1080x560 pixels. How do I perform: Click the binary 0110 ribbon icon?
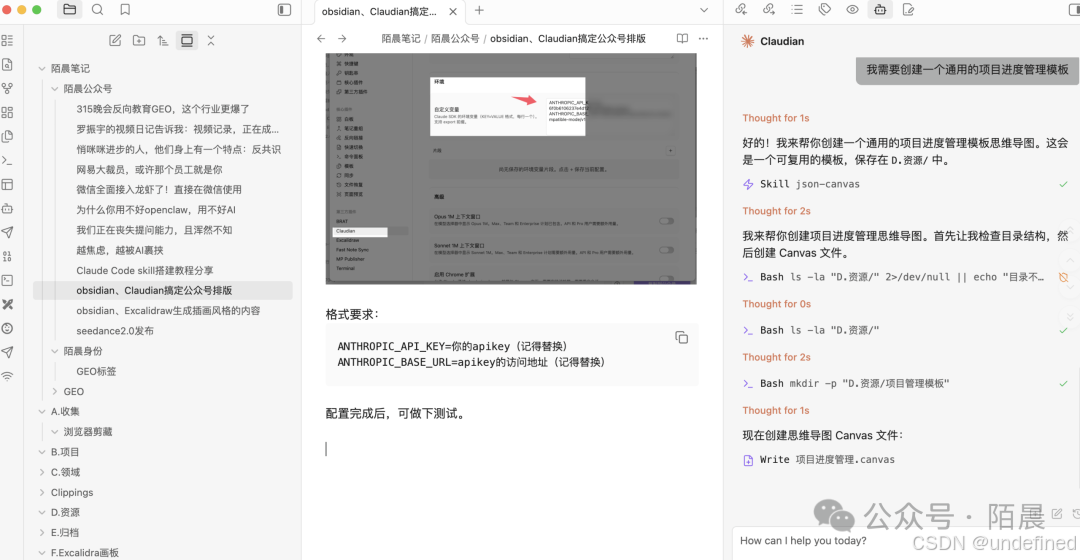tap(8, 256)
